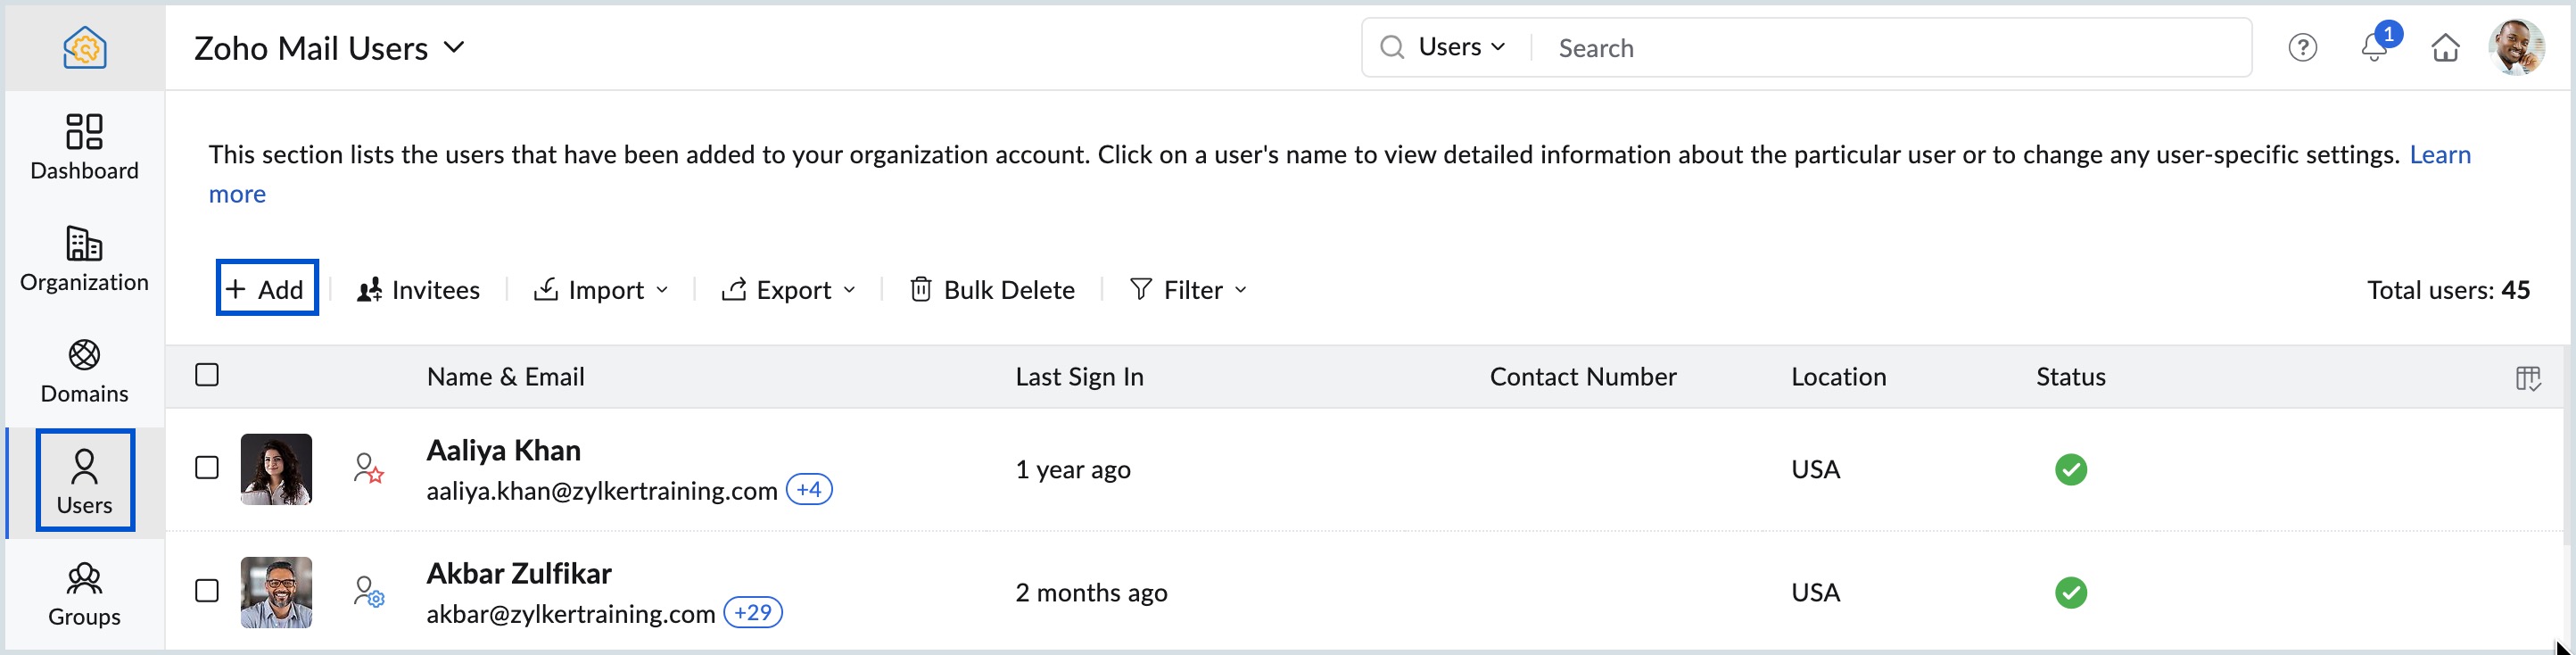The width and height of the screenshot is (2576, 655).
Task: Click the Add user button
Action: (267, 288)
